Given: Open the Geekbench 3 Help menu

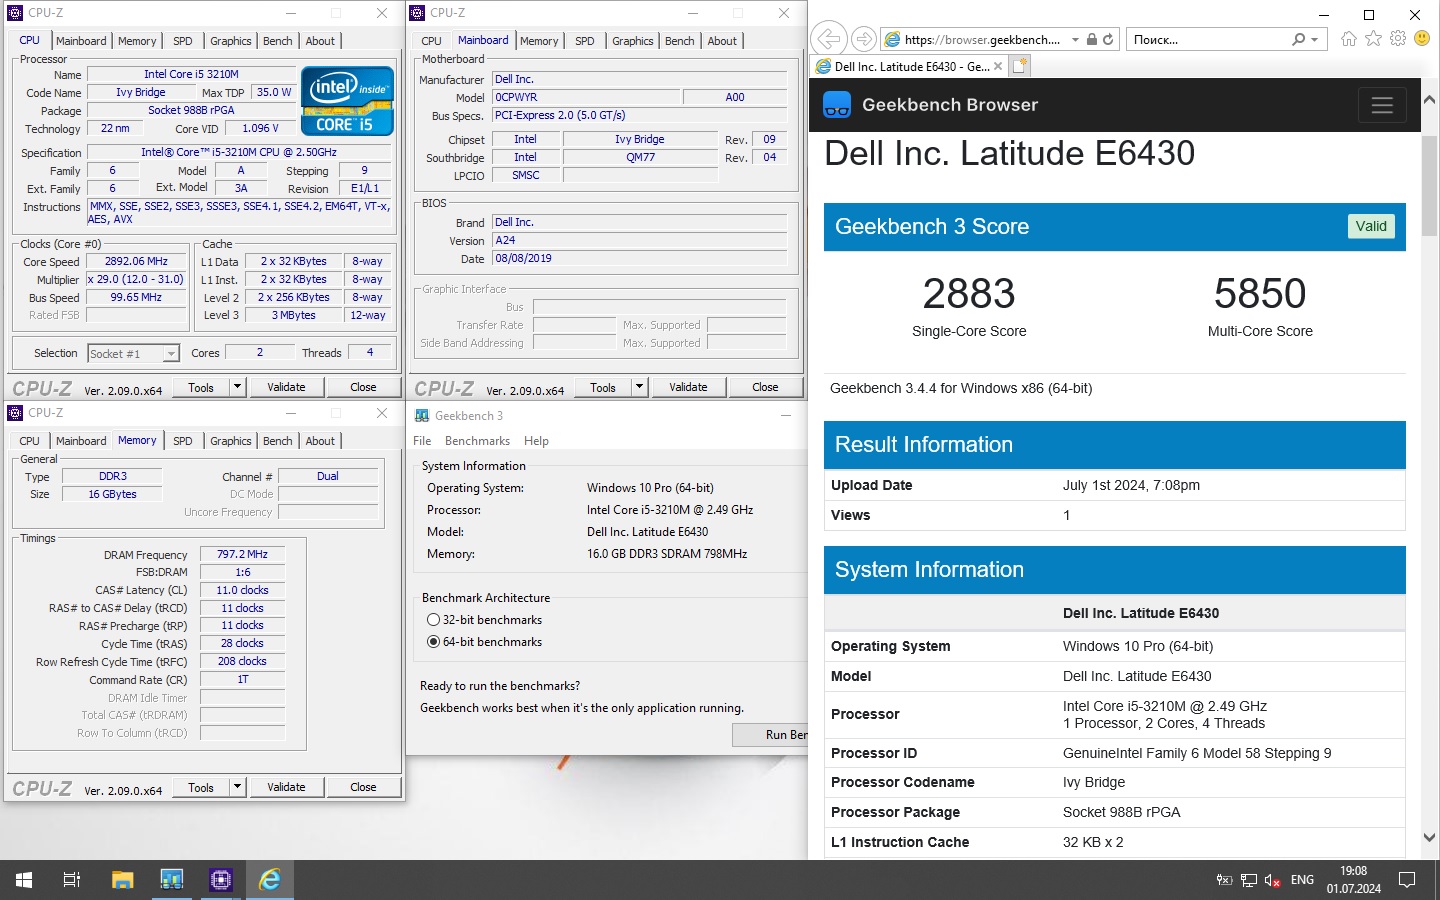Looking at the screenshot, I should click(536, 441).
